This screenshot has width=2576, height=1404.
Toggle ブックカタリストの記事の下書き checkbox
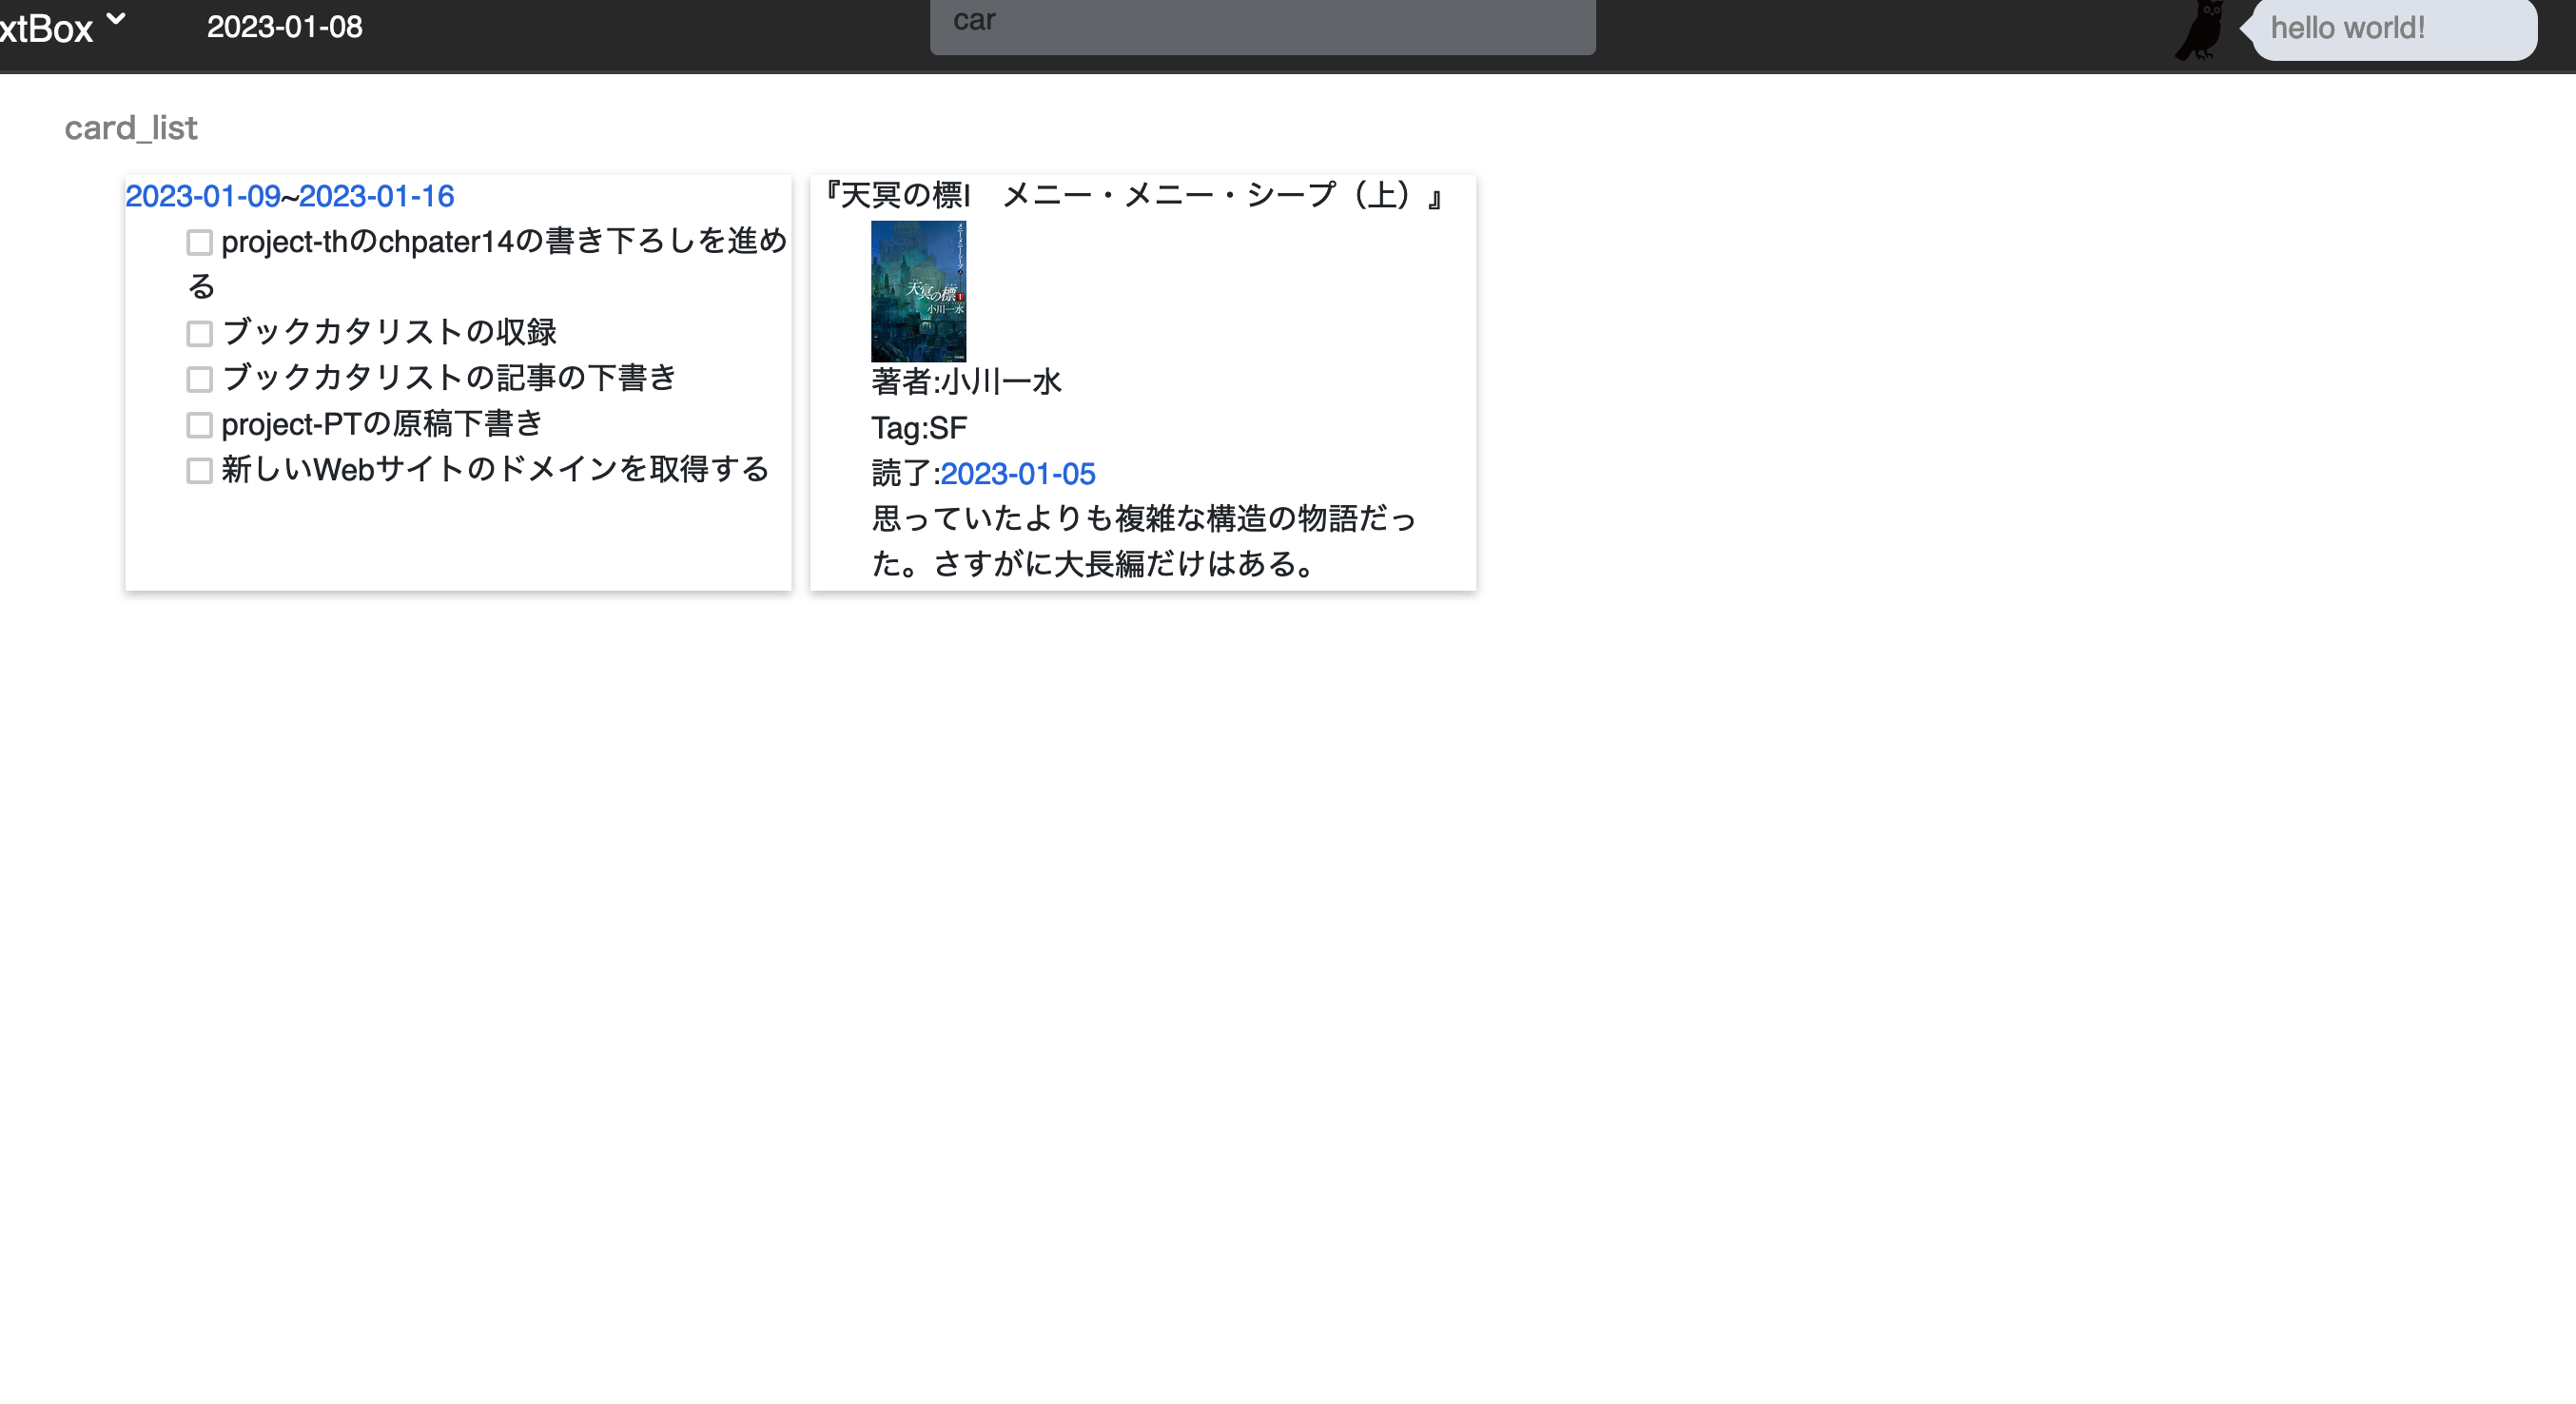click(x=199, y=379)
